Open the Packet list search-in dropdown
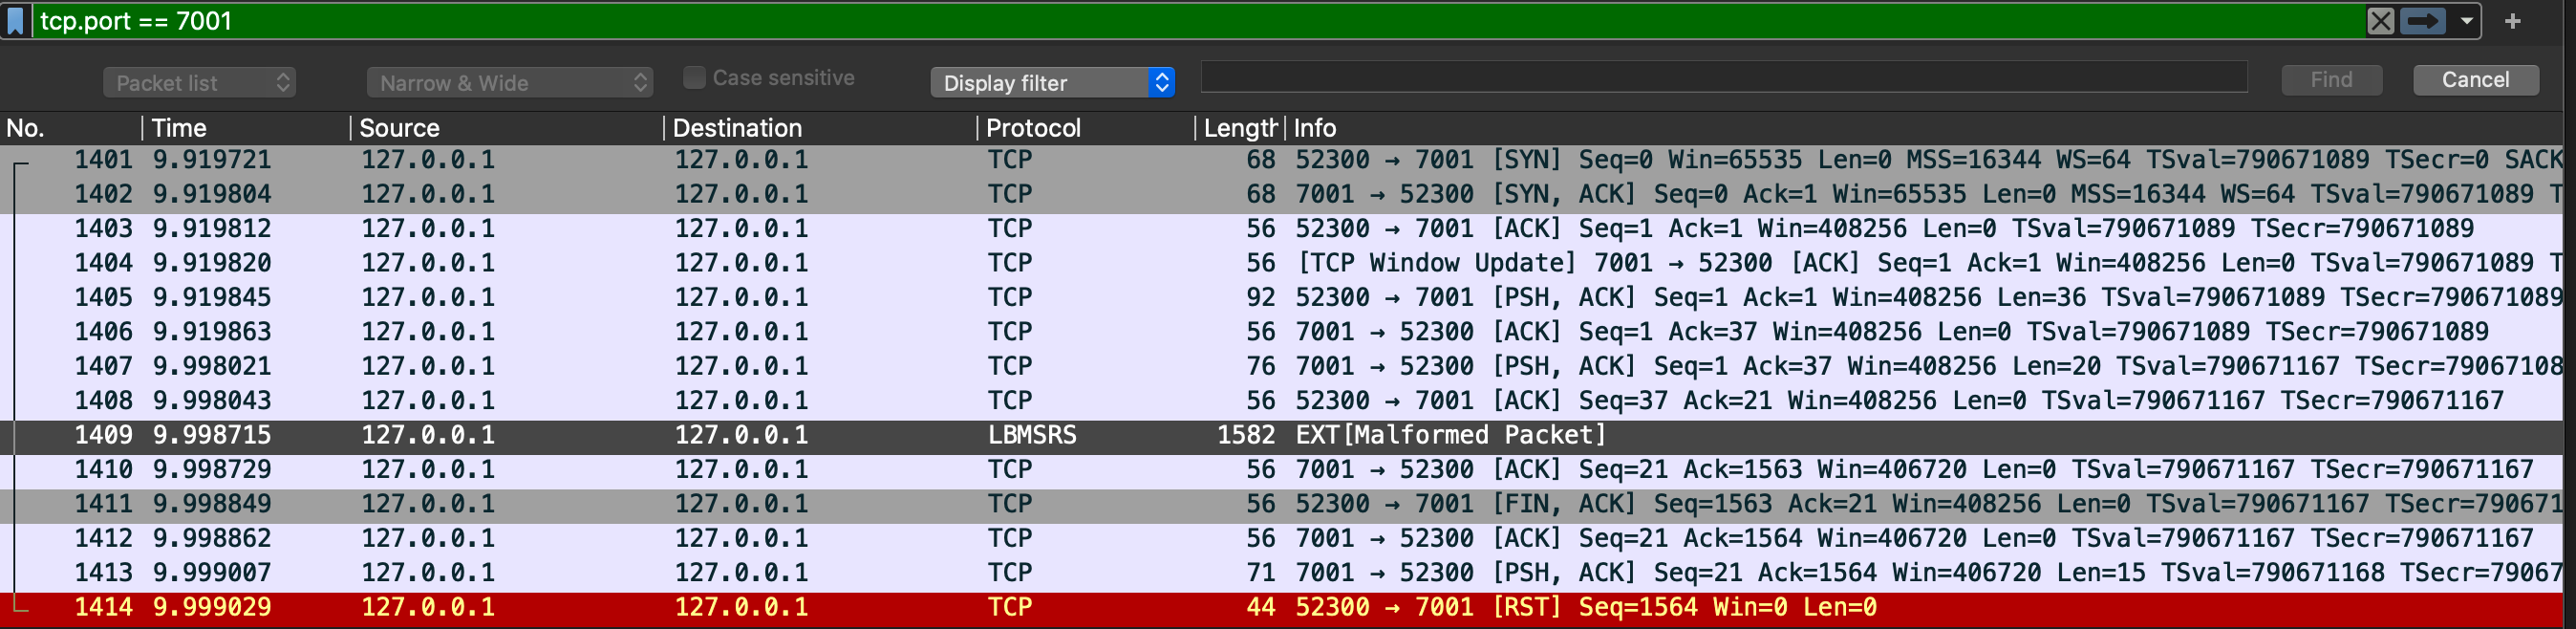The height and width of the screenshot is (629, 2576). [x=199, y=83]
